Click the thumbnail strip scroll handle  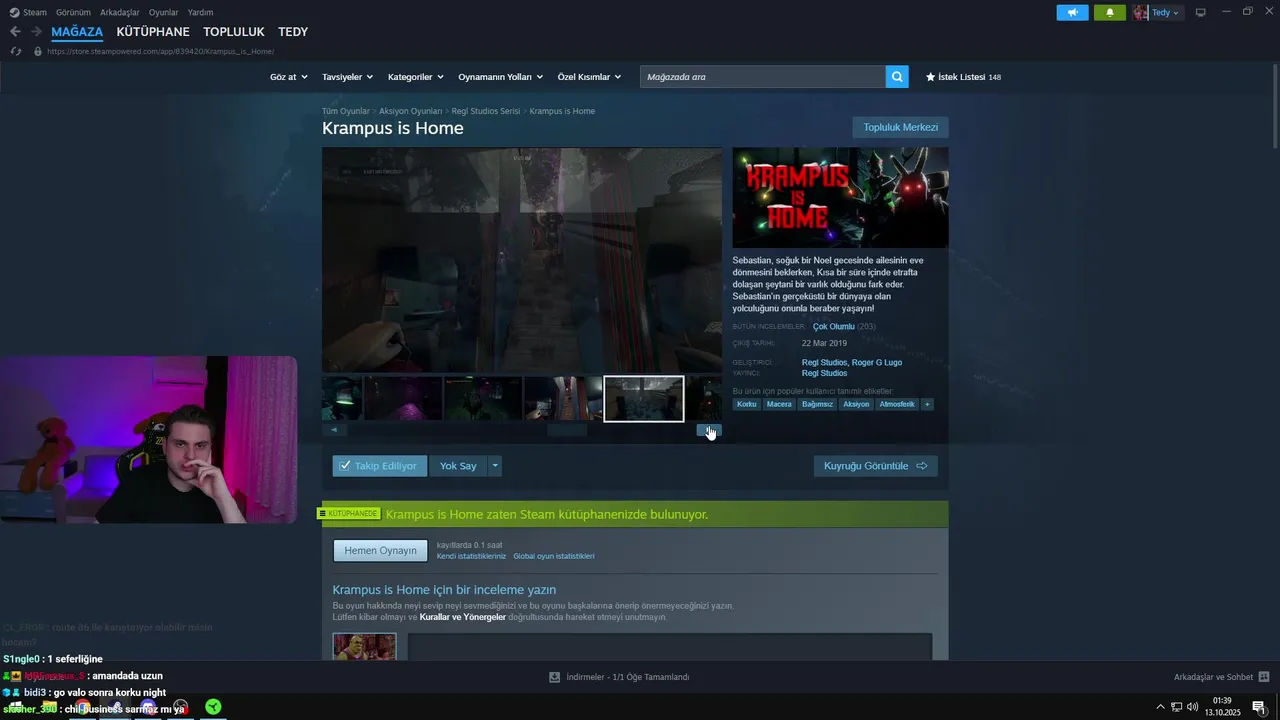pos(567,430)
